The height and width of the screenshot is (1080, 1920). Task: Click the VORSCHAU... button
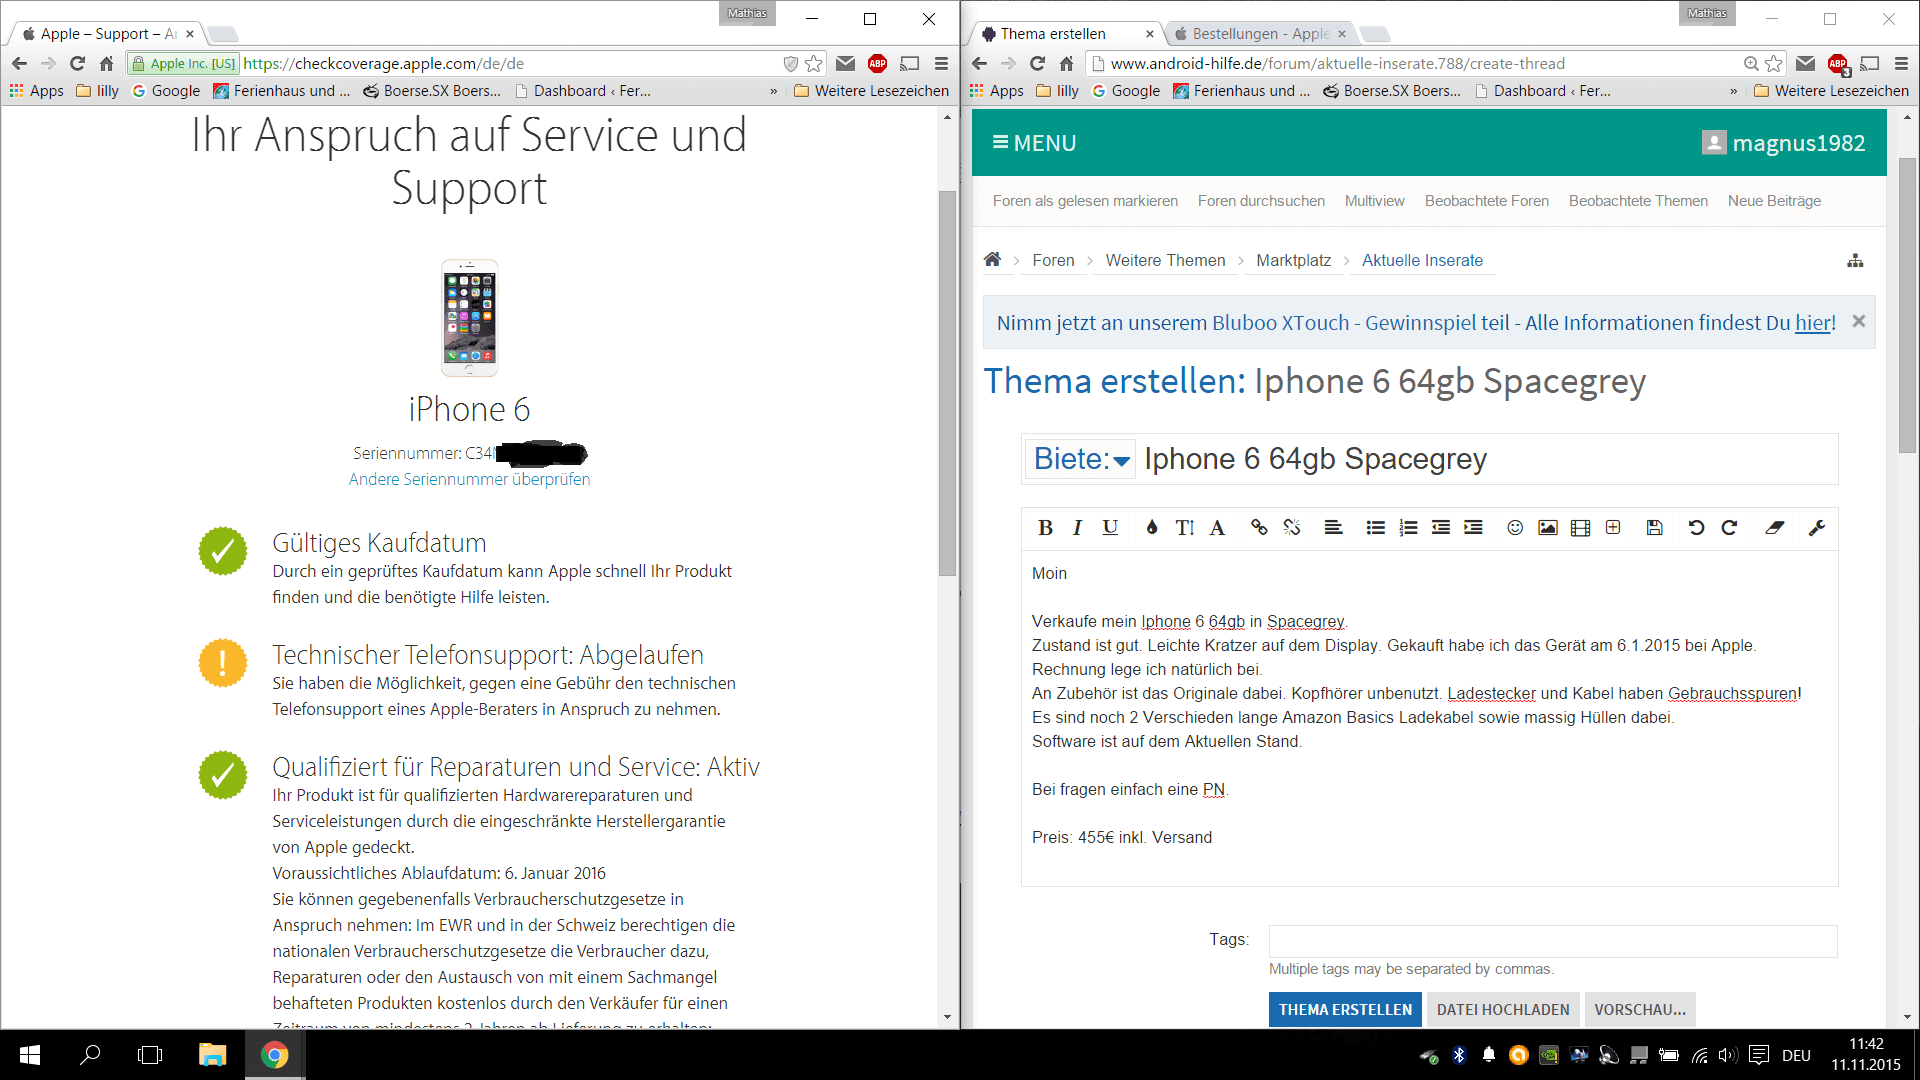point(1640,1010)
